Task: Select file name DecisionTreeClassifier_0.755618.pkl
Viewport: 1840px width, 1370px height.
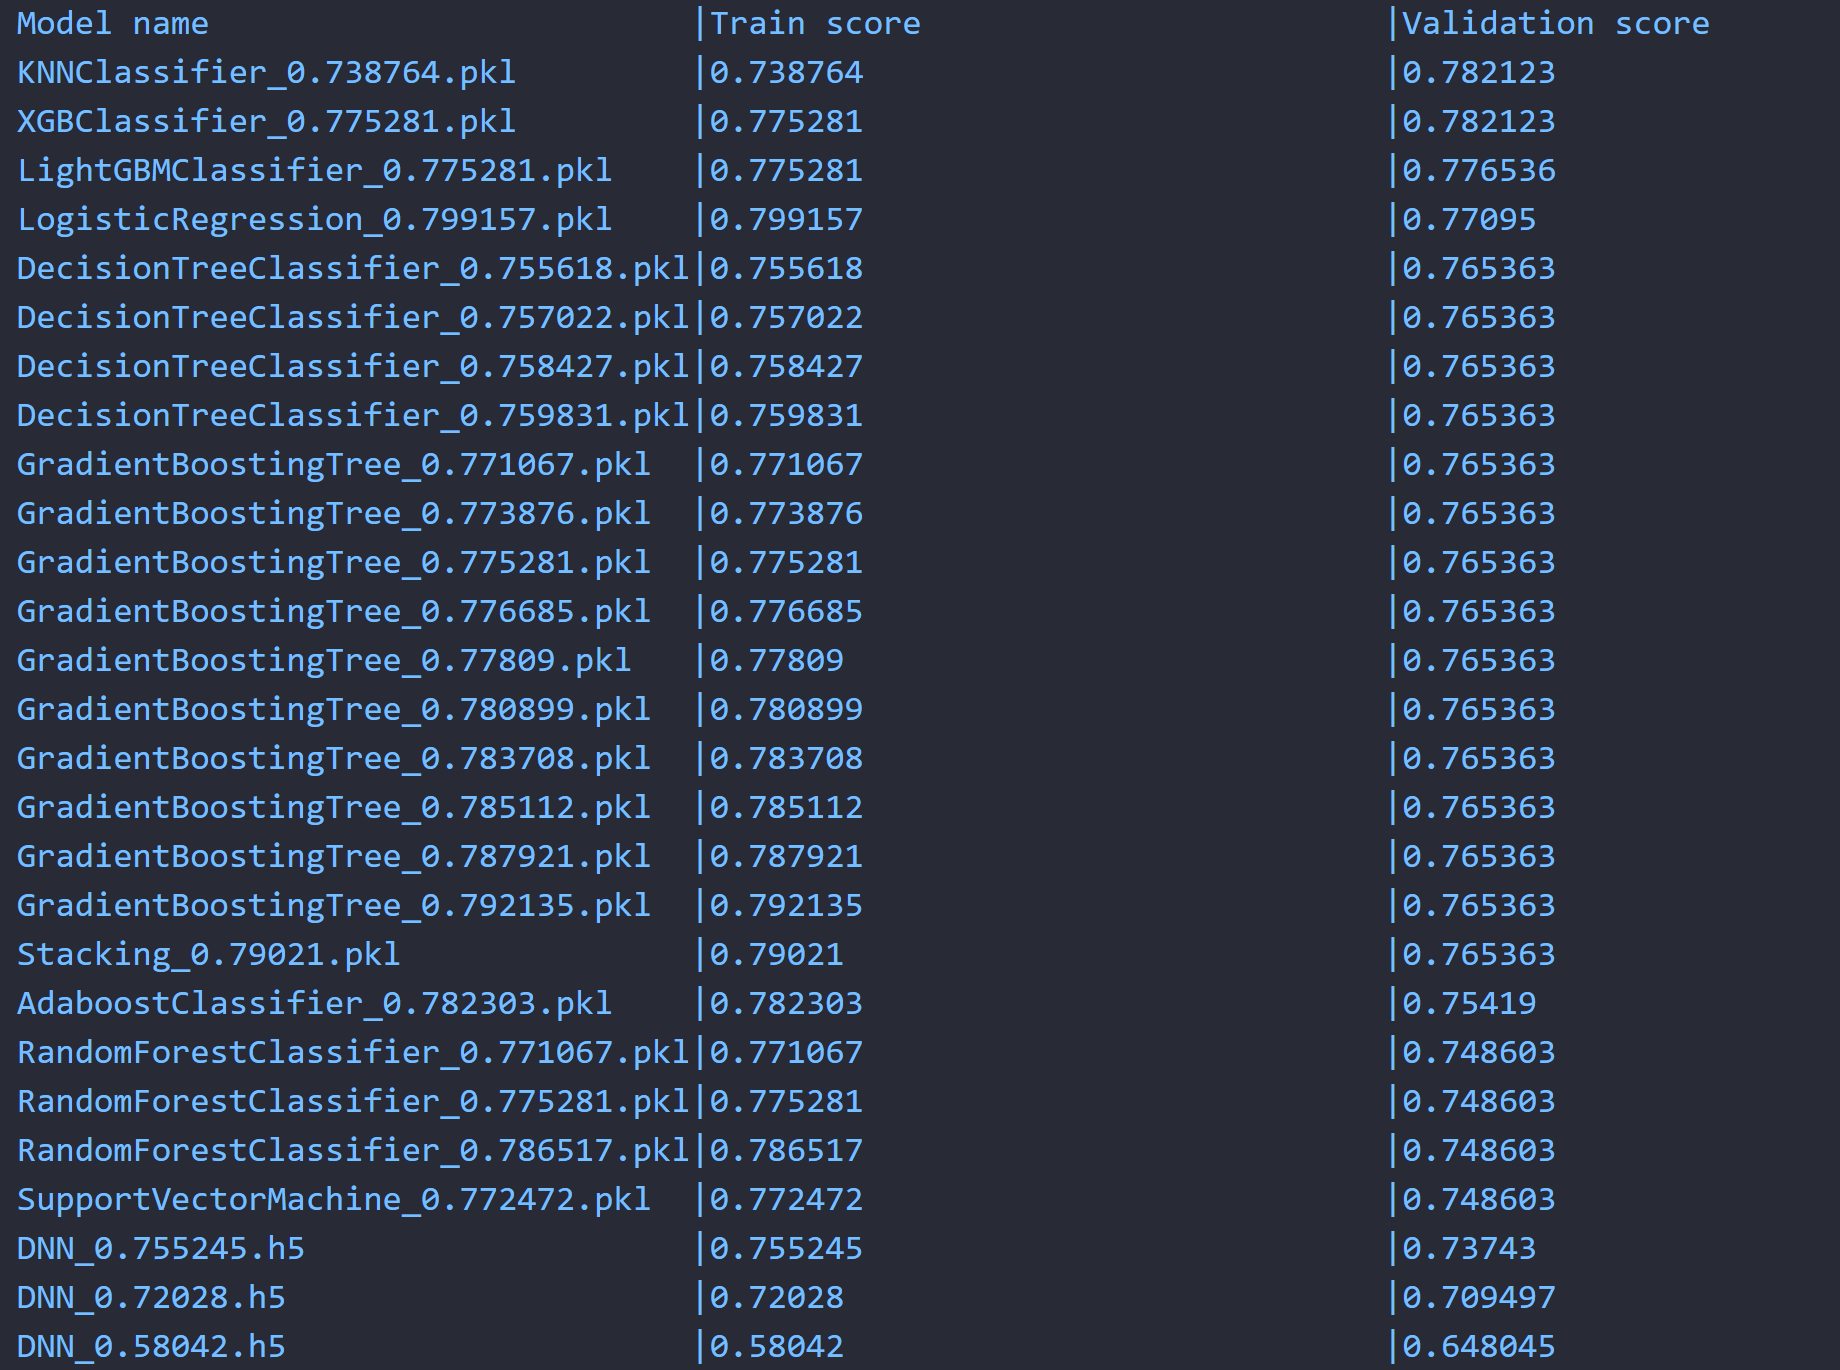Action: (353, 269)
